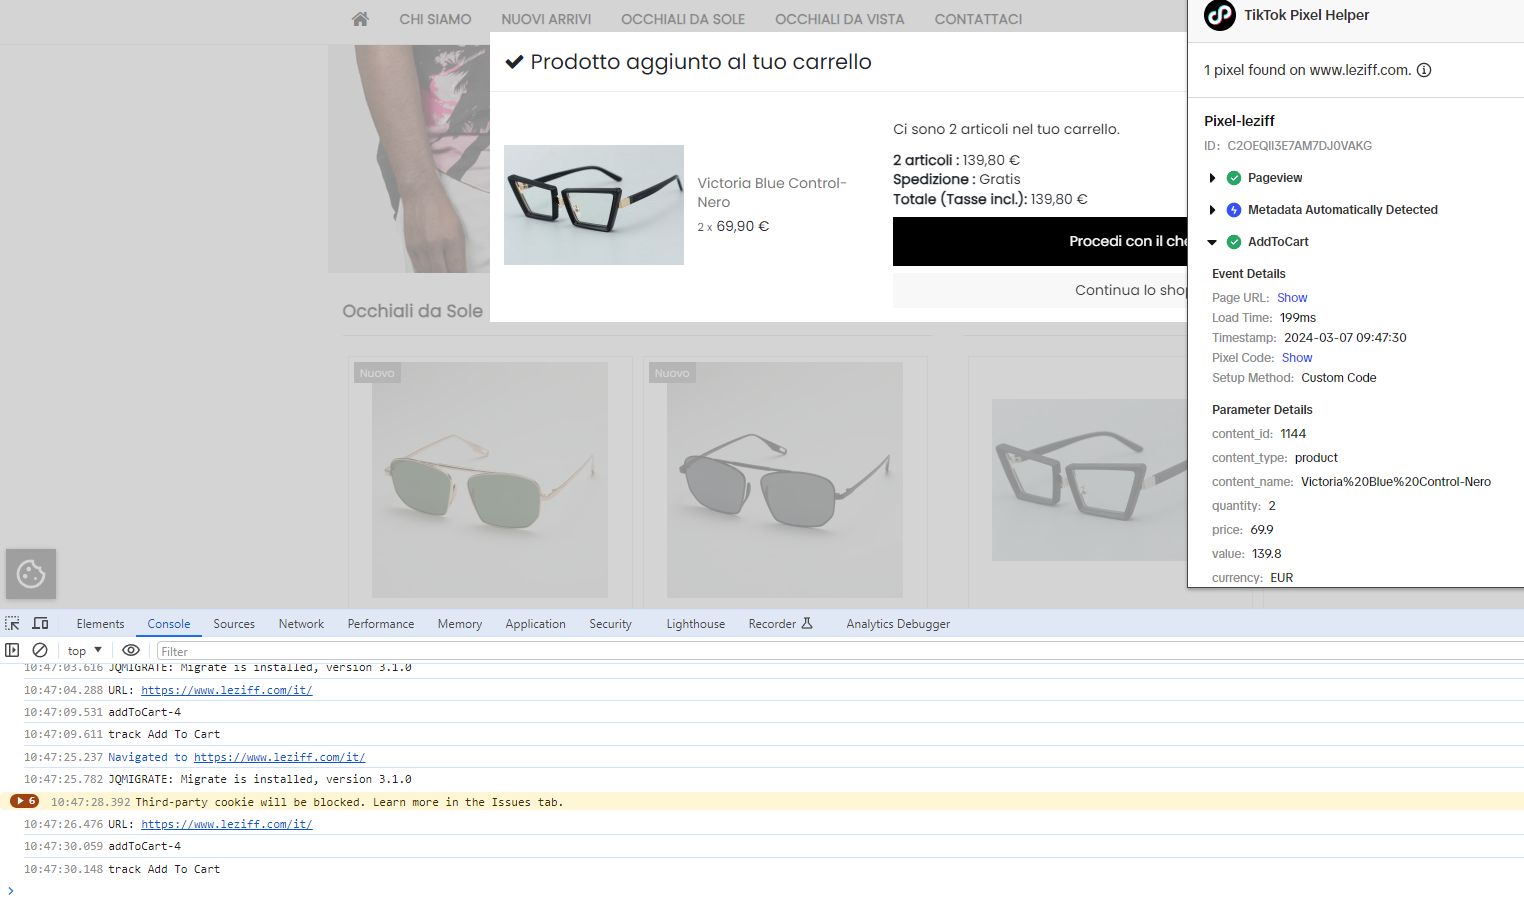The width and height of the screenshot is (1524, 917).
Task: Open the Lighthouse tab
Action: click(696, 623)
